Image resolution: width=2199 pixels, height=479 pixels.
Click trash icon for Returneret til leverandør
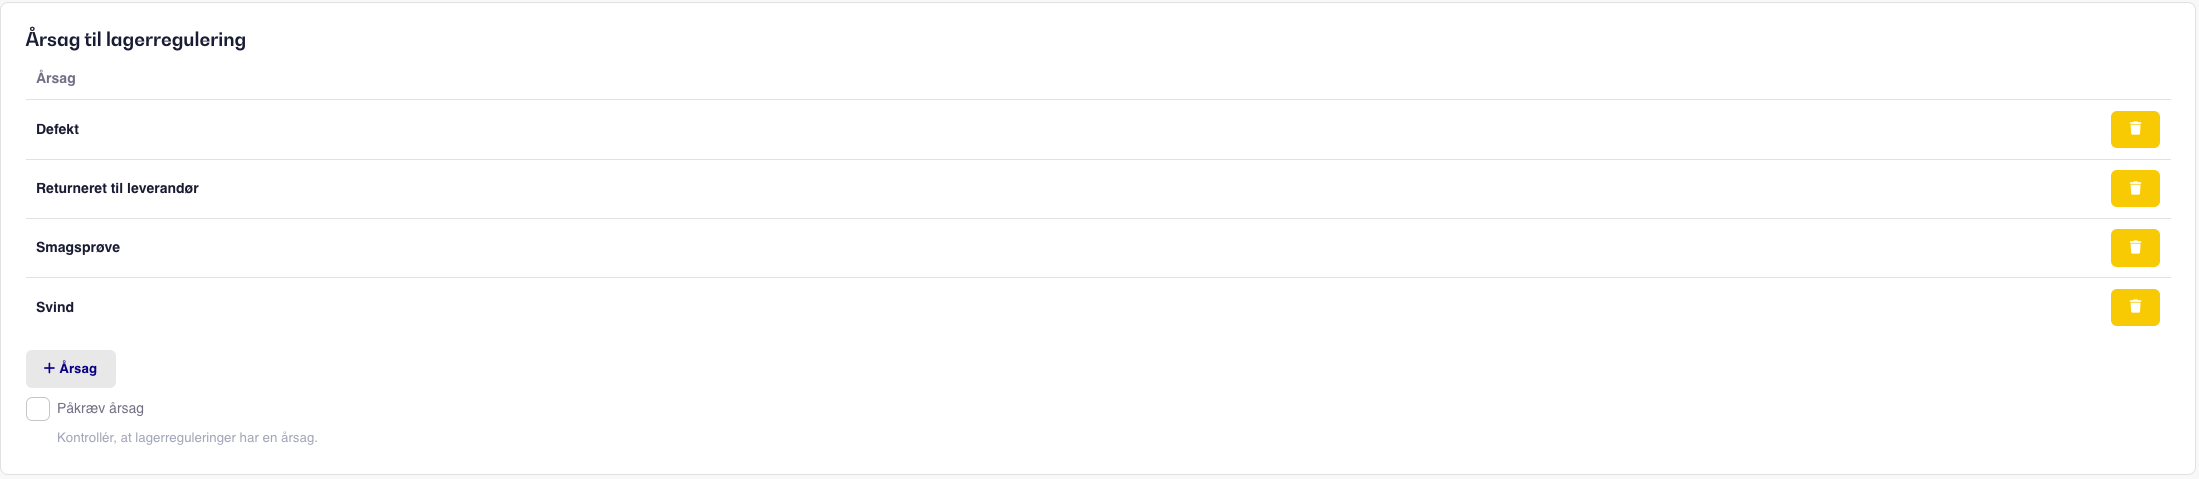pos(2135,188)
